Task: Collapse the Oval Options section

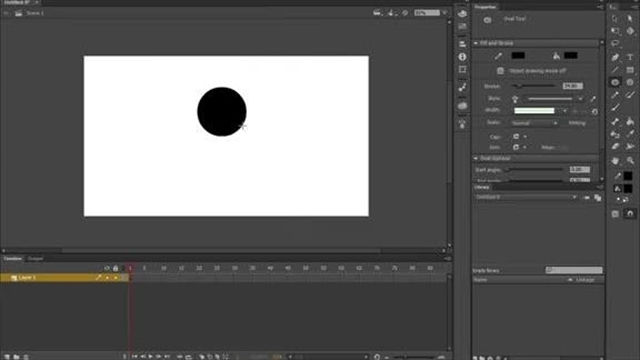Action: pyautogui.click(x=476, y=158)
